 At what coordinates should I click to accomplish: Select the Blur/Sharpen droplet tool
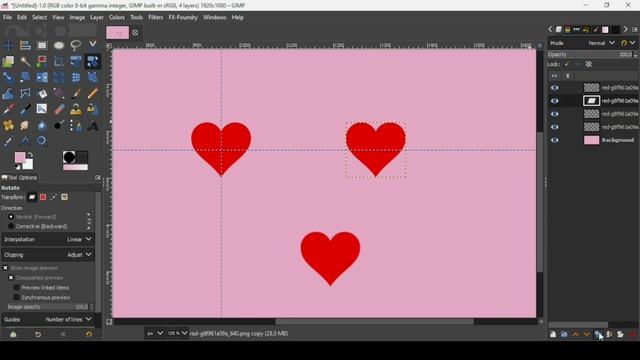pyautogui.click(x=42, y=125)
